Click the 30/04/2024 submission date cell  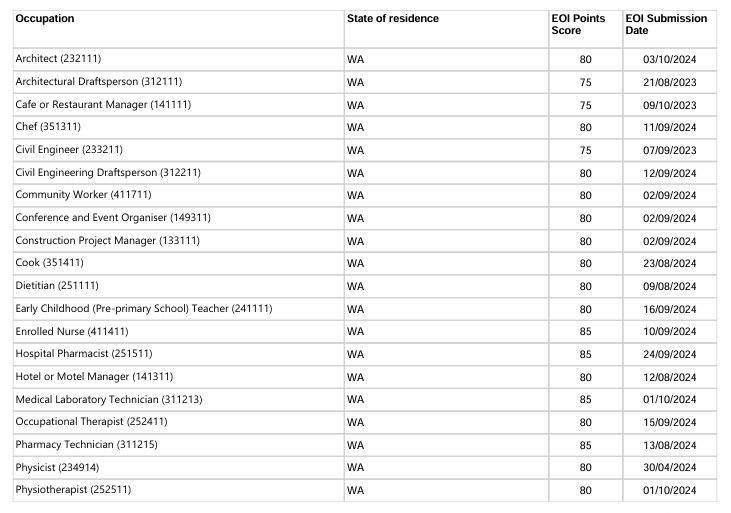[670, 467]
